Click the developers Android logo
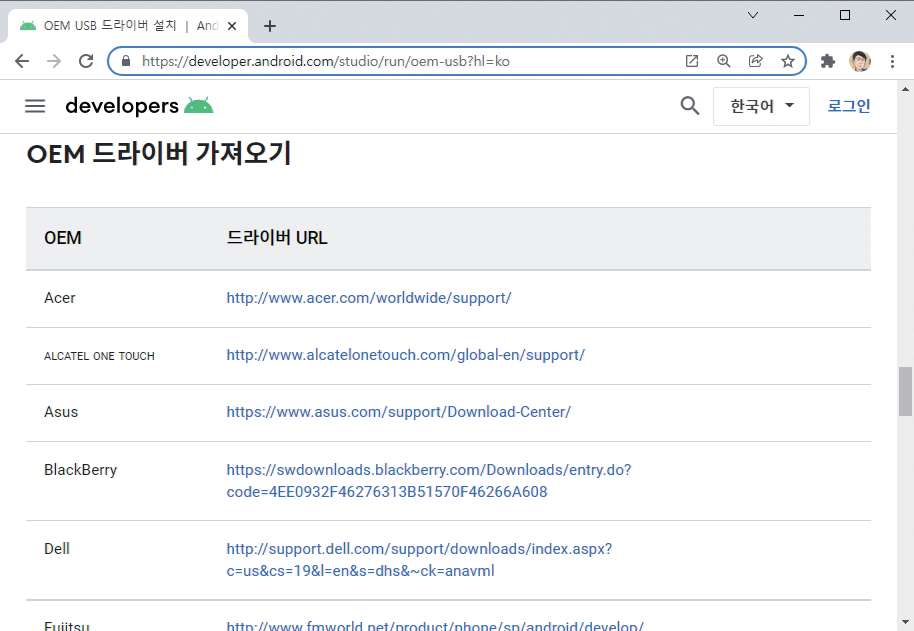 click(139, 106)
